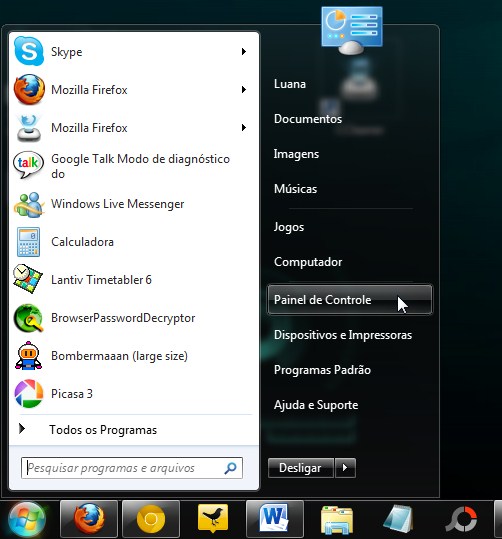Viewport: 502px width, 539px height.
Task: Select the Calculadora text label
Action: click(82, 242)
